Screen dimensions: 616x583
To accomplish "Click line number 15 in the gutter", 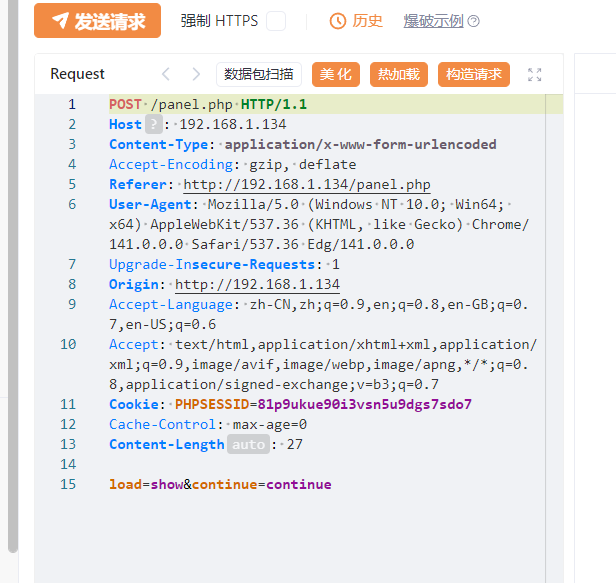I will 68,484.
